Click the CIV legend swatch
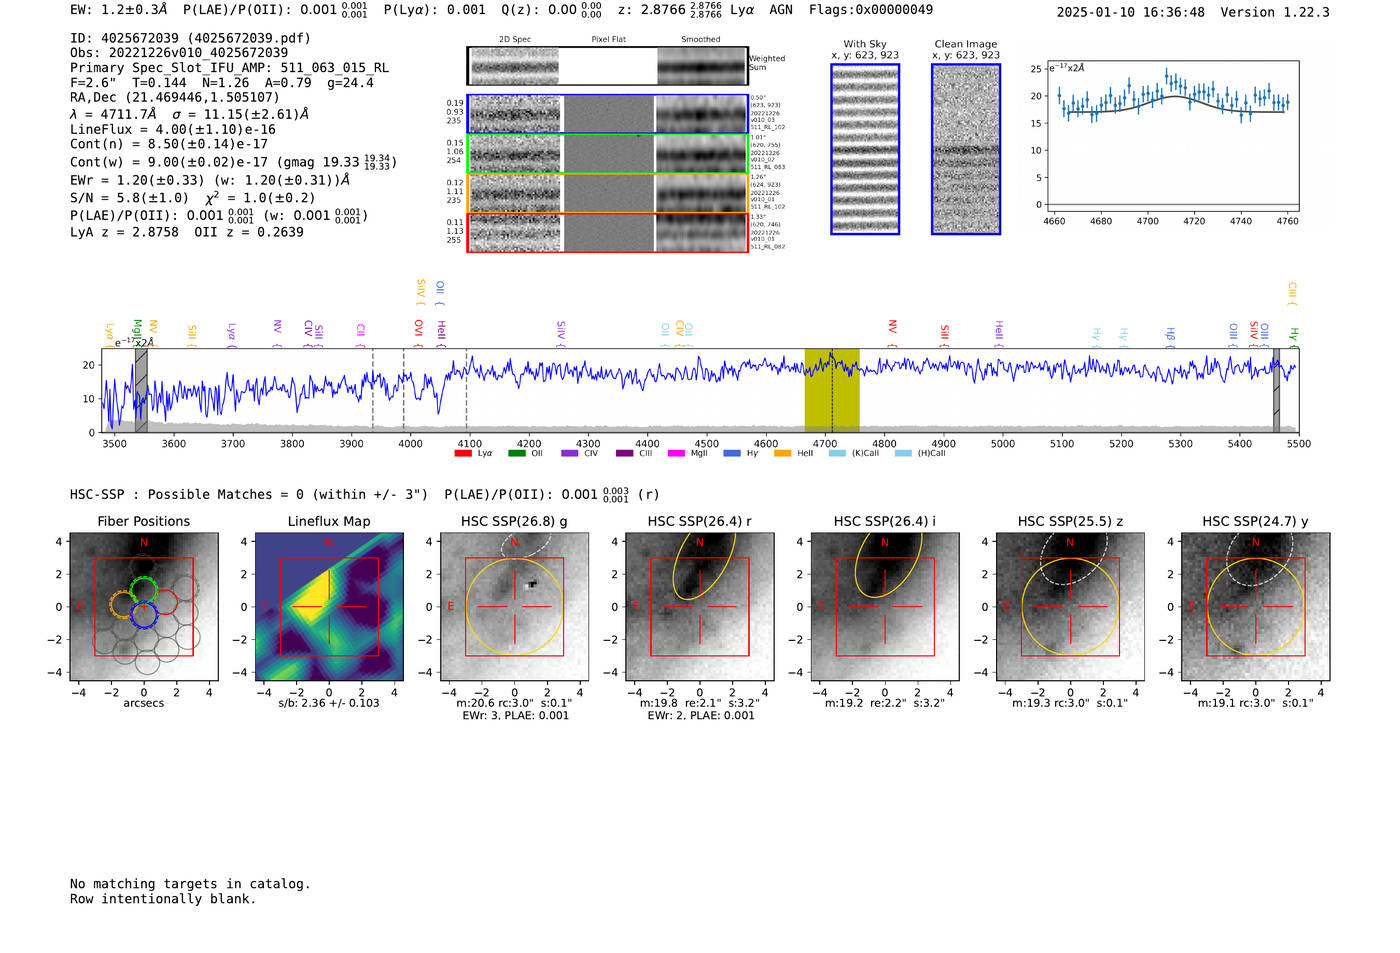1400x953 pixels. 570,453
